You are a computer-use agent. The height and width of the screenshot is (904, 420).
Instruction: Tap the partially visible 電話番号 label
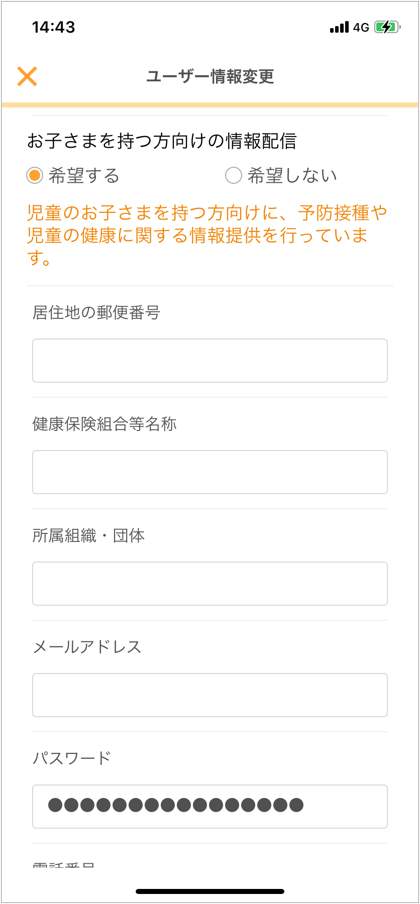point(64,865)
